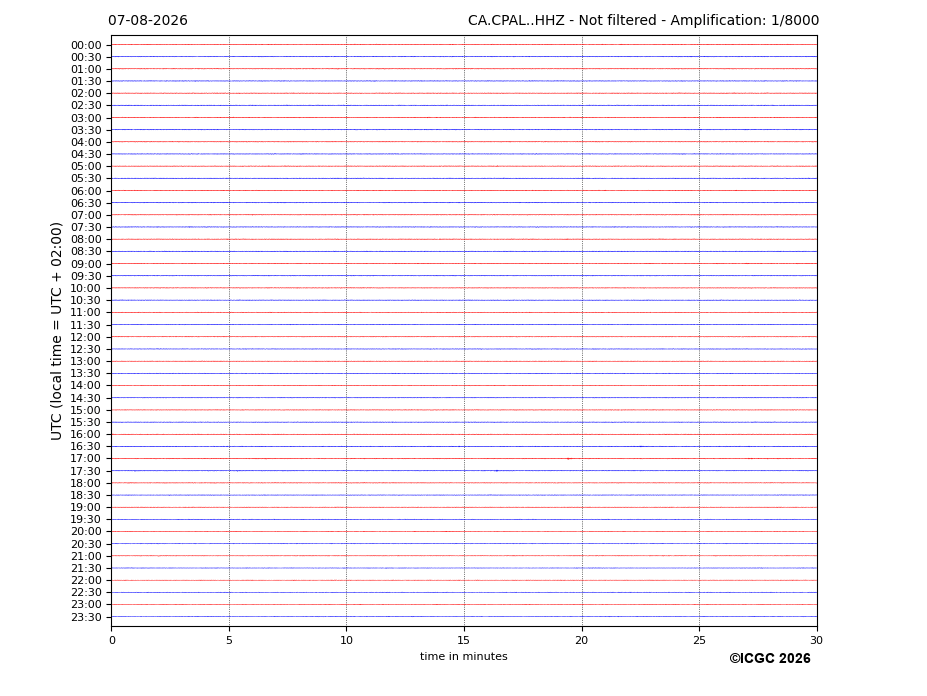Image resolution: width=927 pixels, height=696 pixels.
Task: Click the 04:30 time row label
Action: pos(86,154)
